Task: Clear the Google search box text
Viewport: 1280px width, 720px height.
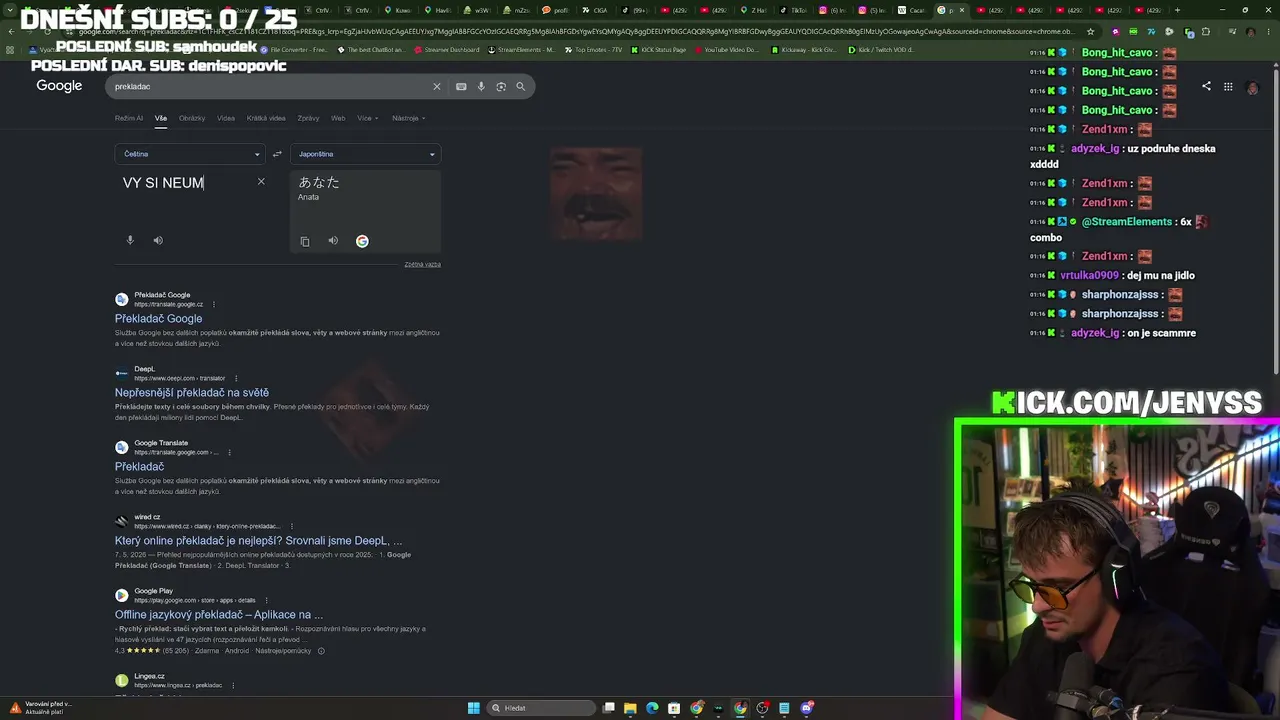Action: [436, 87]
